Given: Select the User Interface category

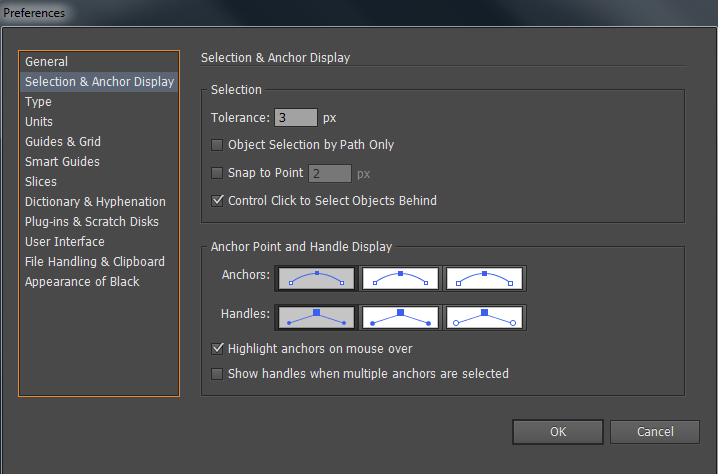Looking at the screenshot, I should point(65,242).
